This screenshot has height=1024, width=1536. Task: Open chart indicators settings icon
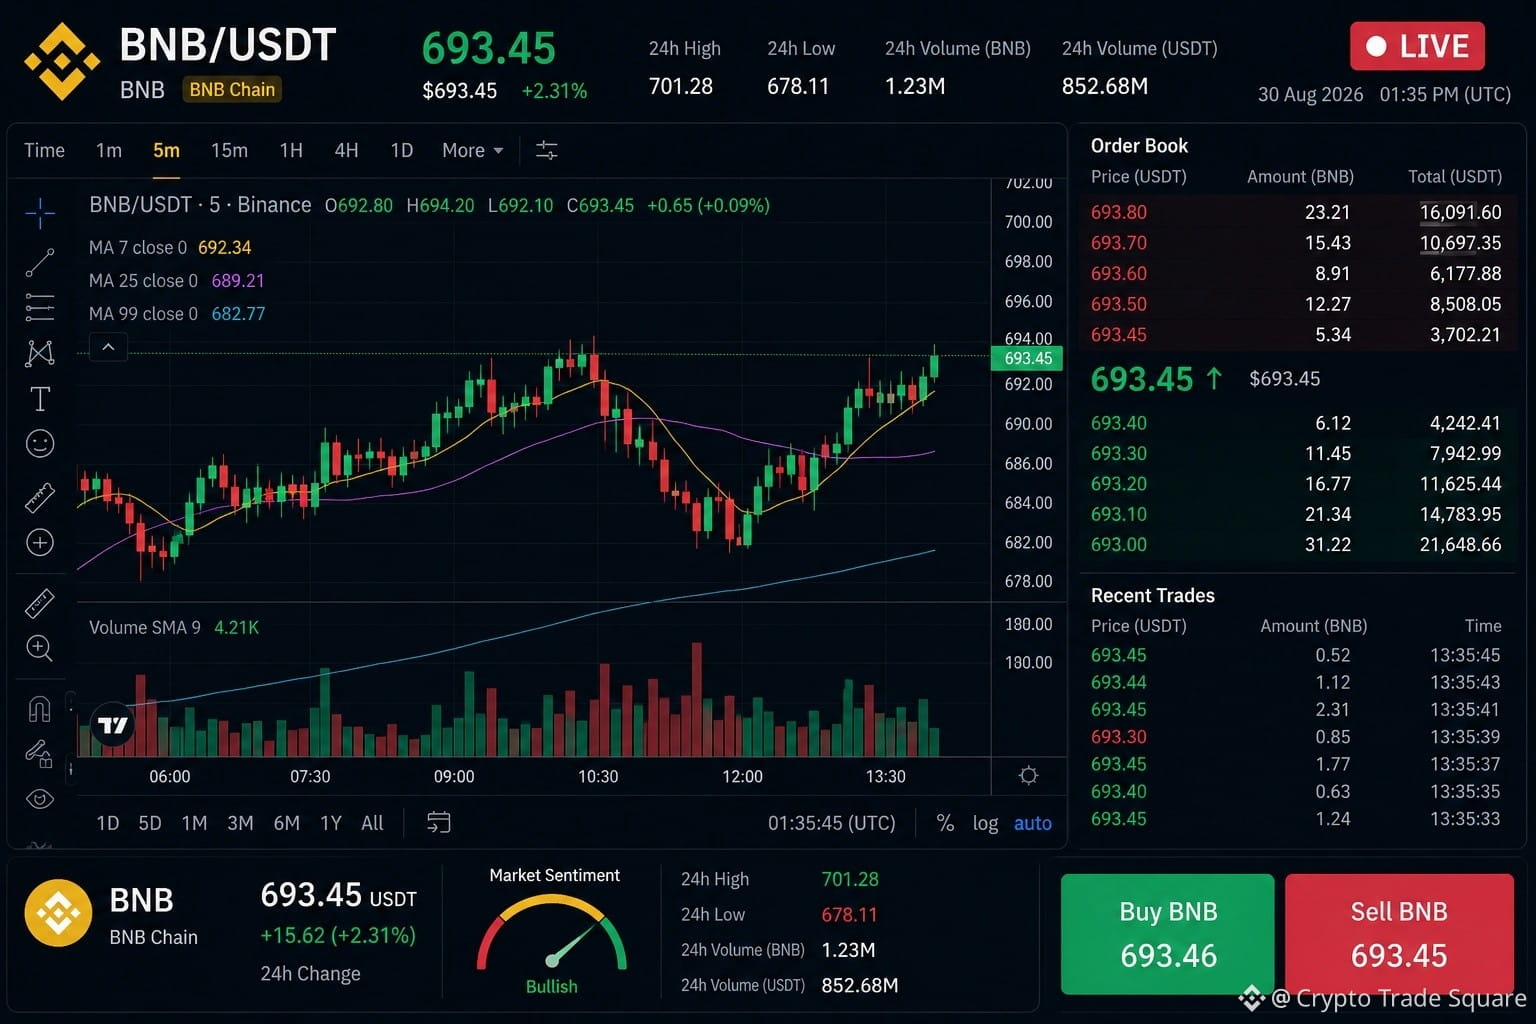coord(546,150)
